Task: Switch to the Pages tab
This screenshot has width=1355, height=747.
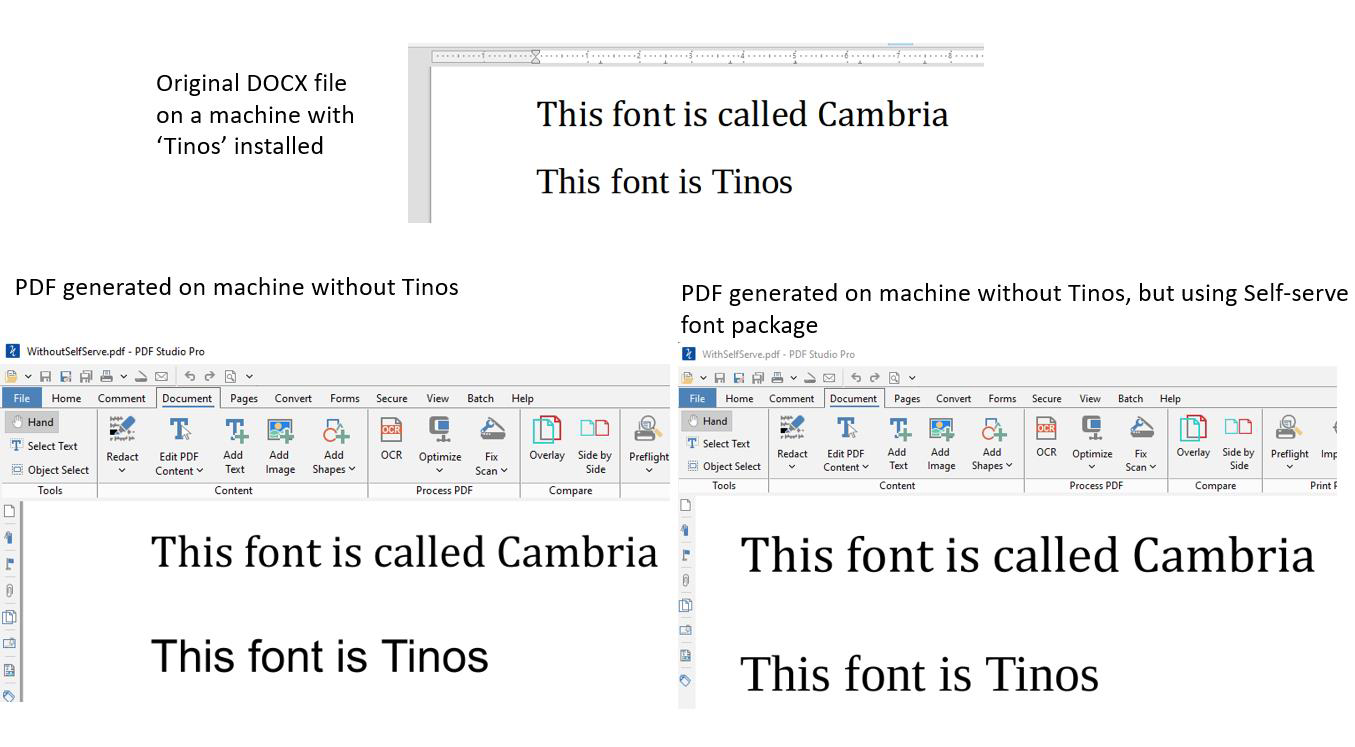Action: point(242,398)
